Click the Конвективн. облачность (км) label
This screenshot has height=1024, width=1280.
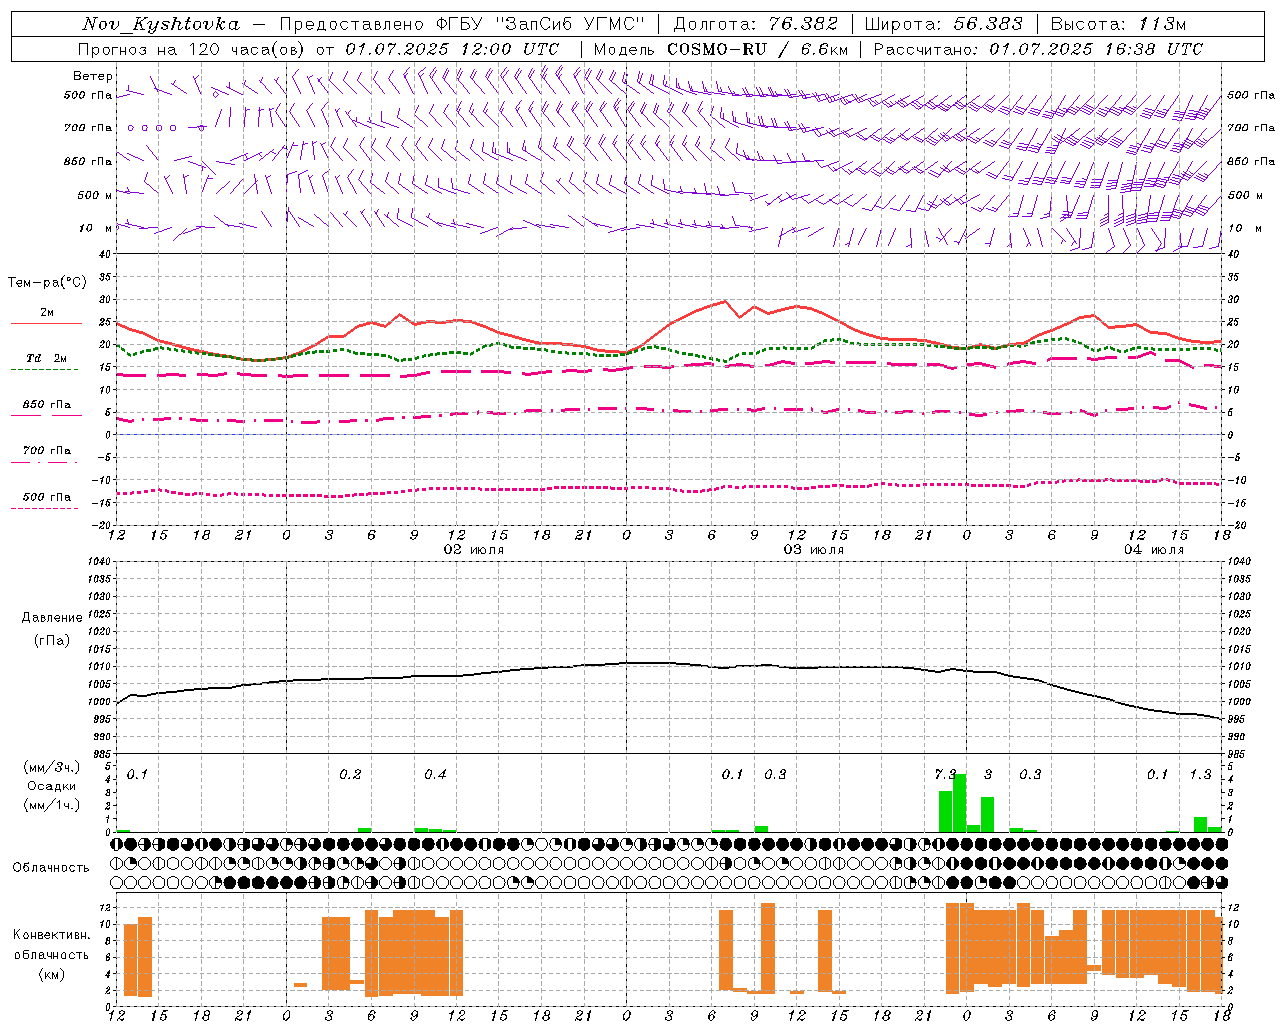pos(51,954)
